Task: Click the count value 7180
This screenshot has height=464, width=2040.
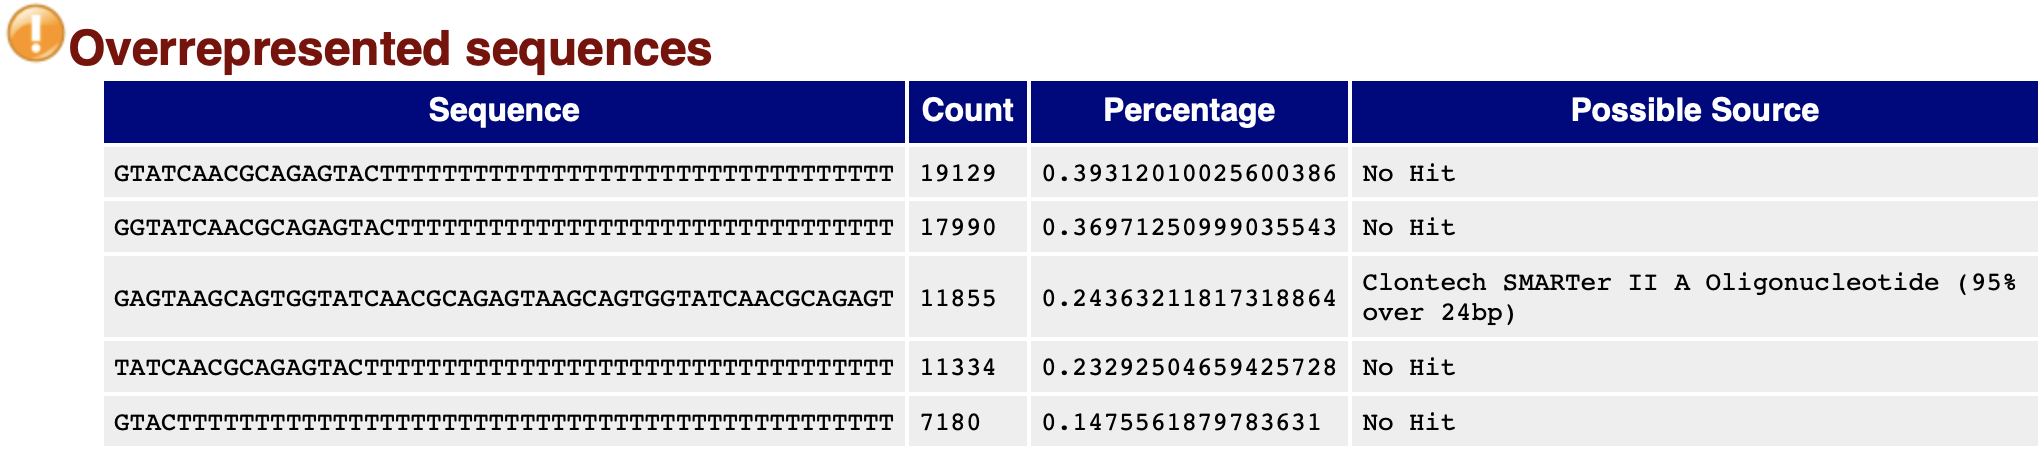Action: (x=950, y=422)
